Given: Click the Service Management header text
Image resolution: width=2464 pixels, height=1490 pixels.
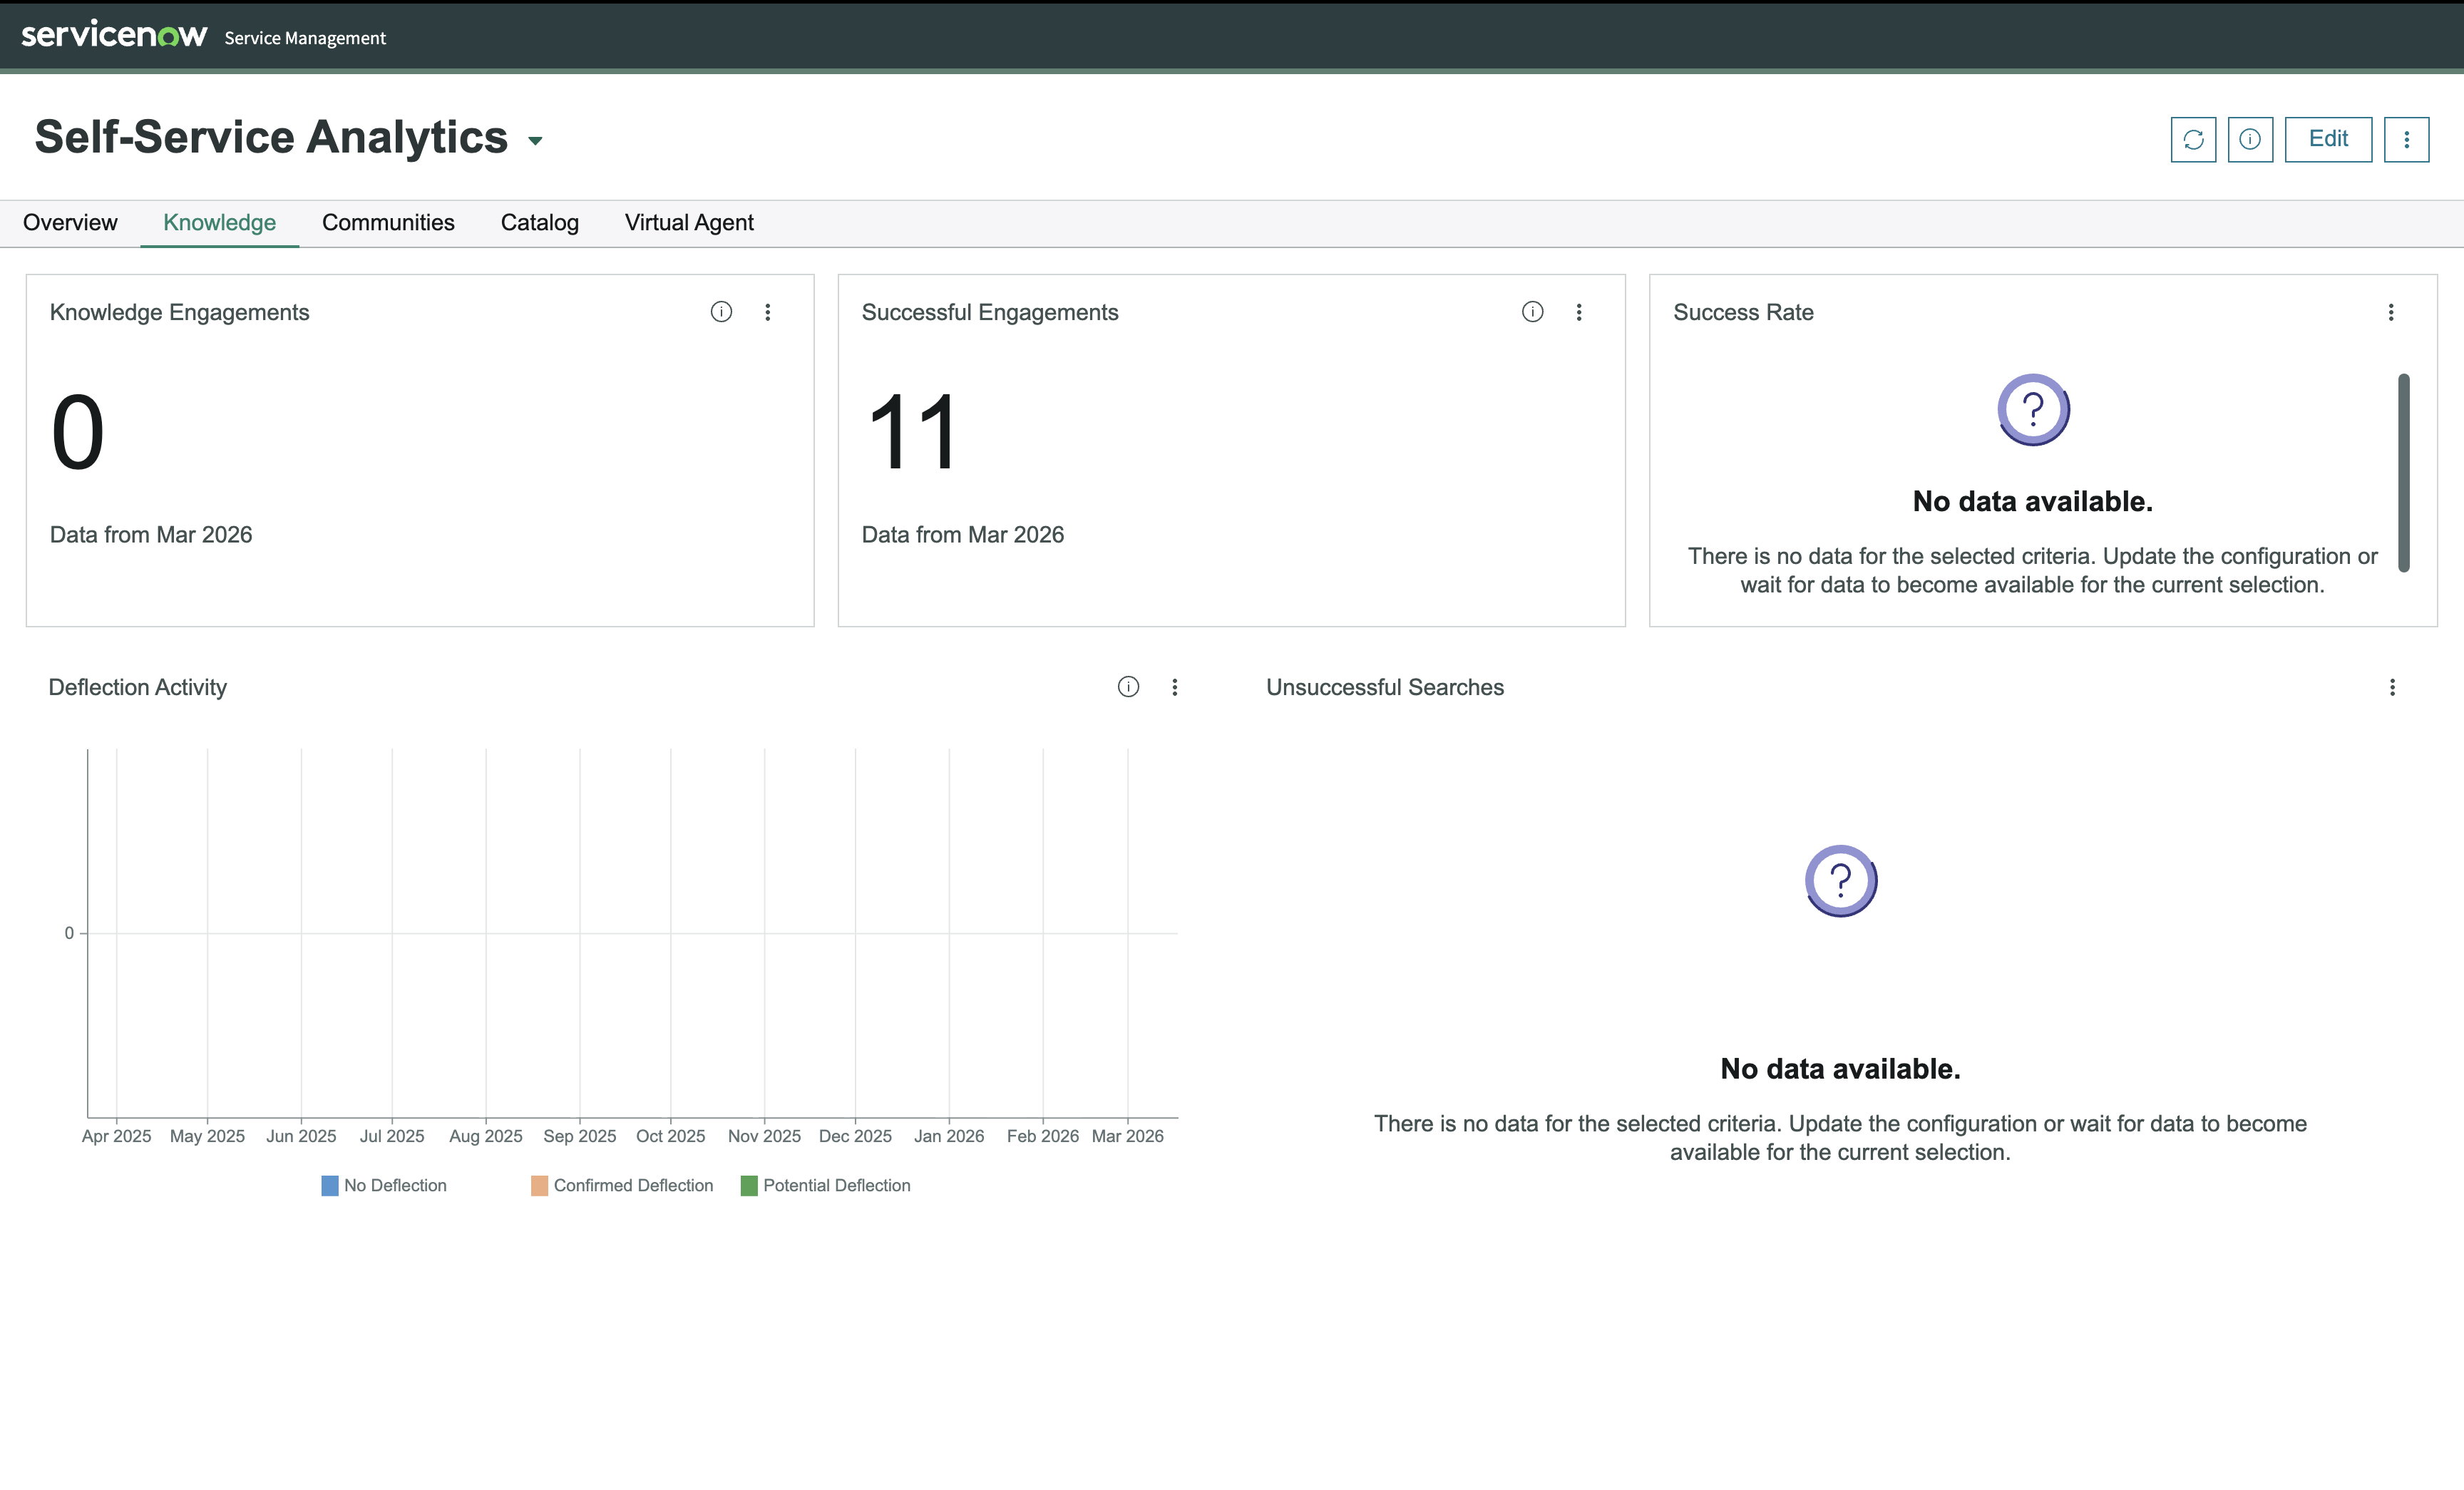Looking at the screenshot, I should [x=305, y=38].
